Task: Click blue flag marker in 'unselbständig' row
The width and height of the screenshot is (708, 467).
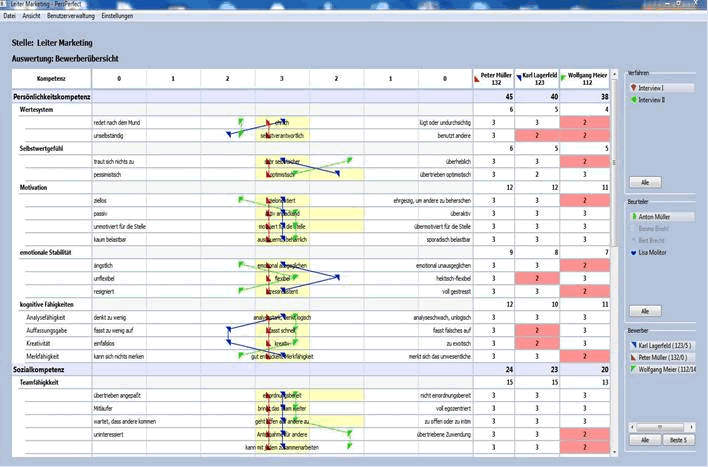Action: pos(228,134)
